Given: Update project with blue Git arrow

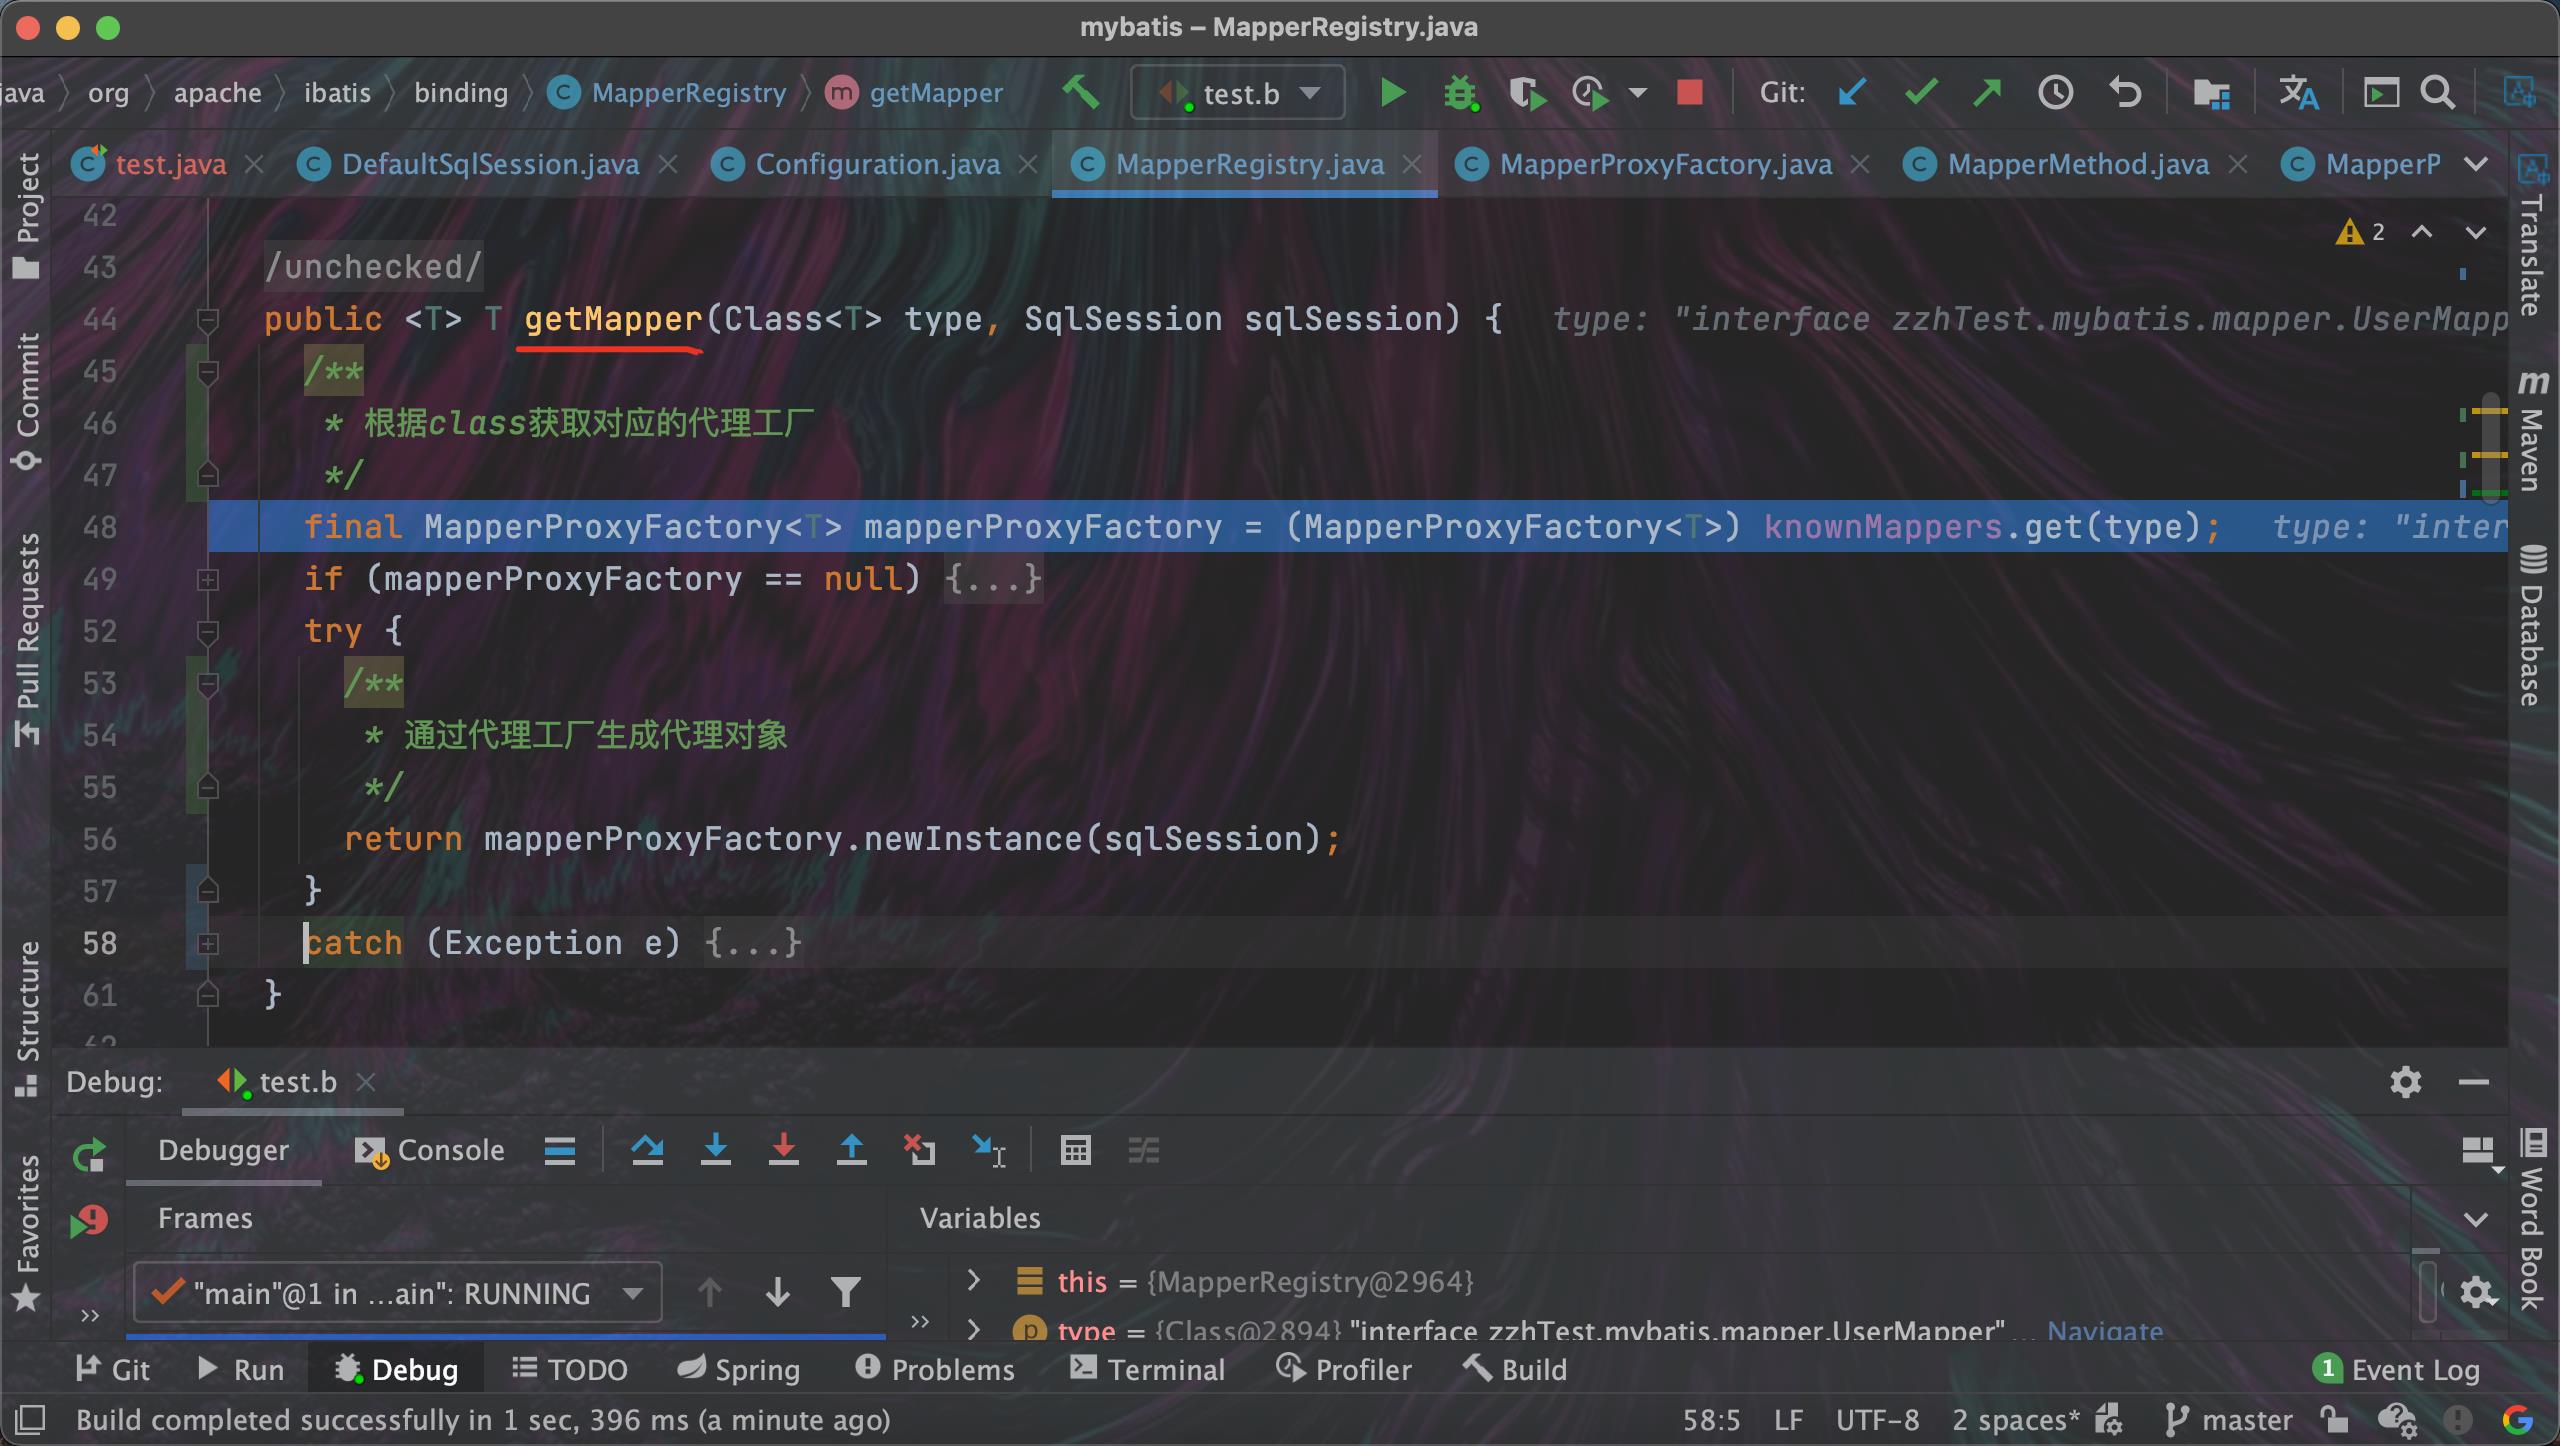Looking at the screenshot, I should (1852, 93).
